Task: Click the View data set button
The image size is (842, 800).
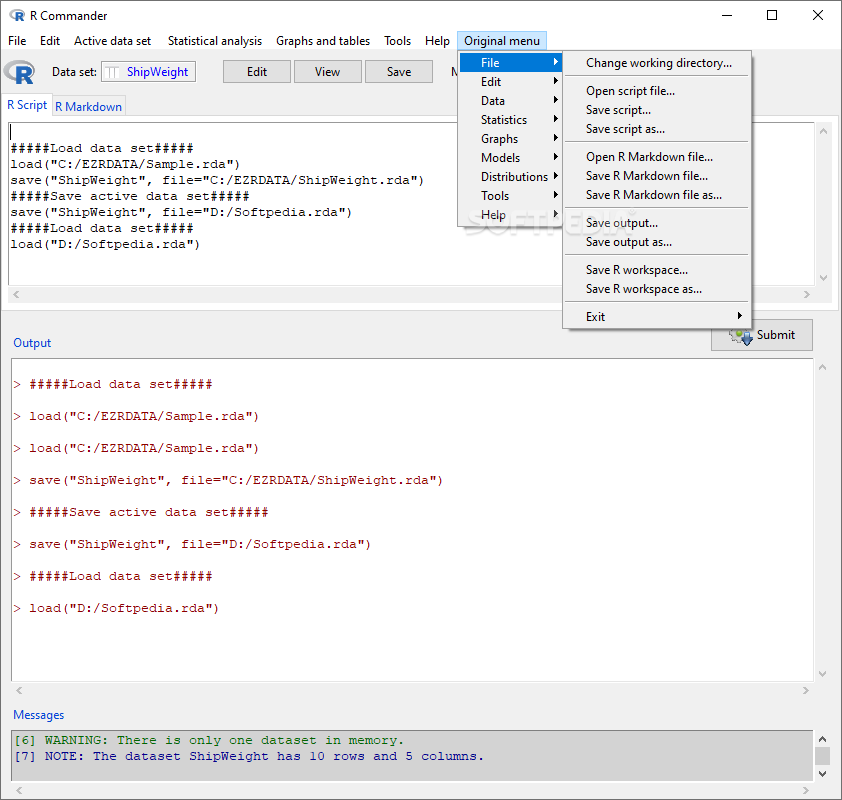Action: (328, 71)
